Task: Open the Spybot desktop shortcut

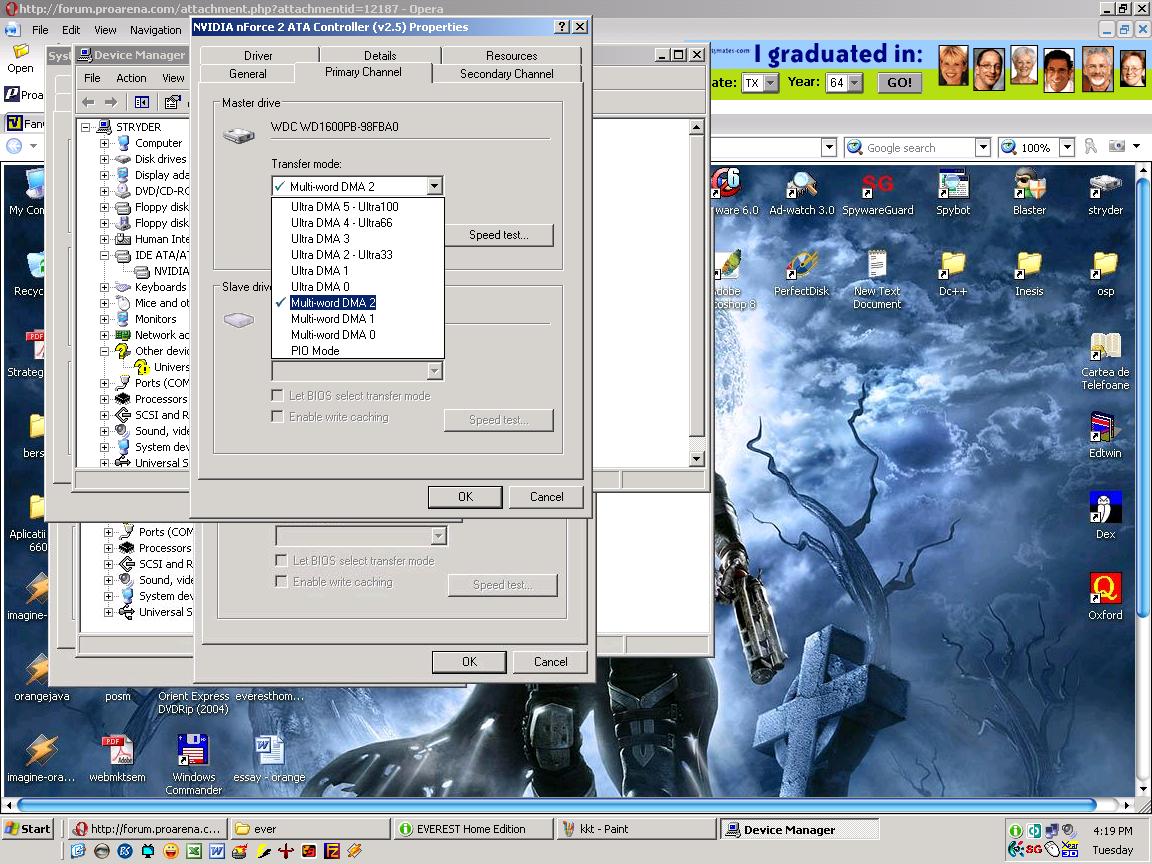Action: pos(953,193)
